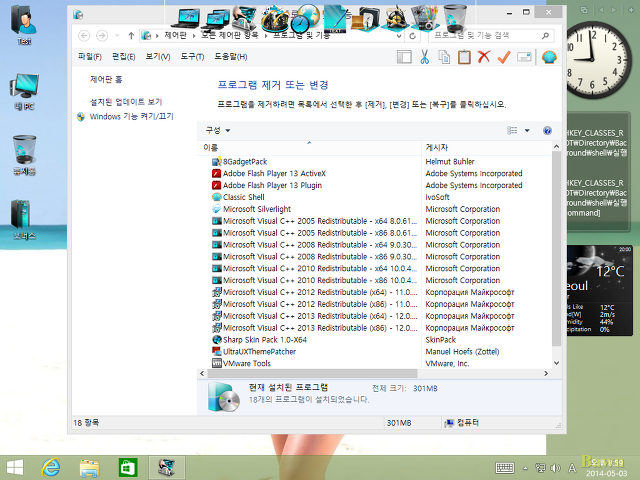
Task: Open the recycle bin dock icon at top
Action: tap(455, 18)
